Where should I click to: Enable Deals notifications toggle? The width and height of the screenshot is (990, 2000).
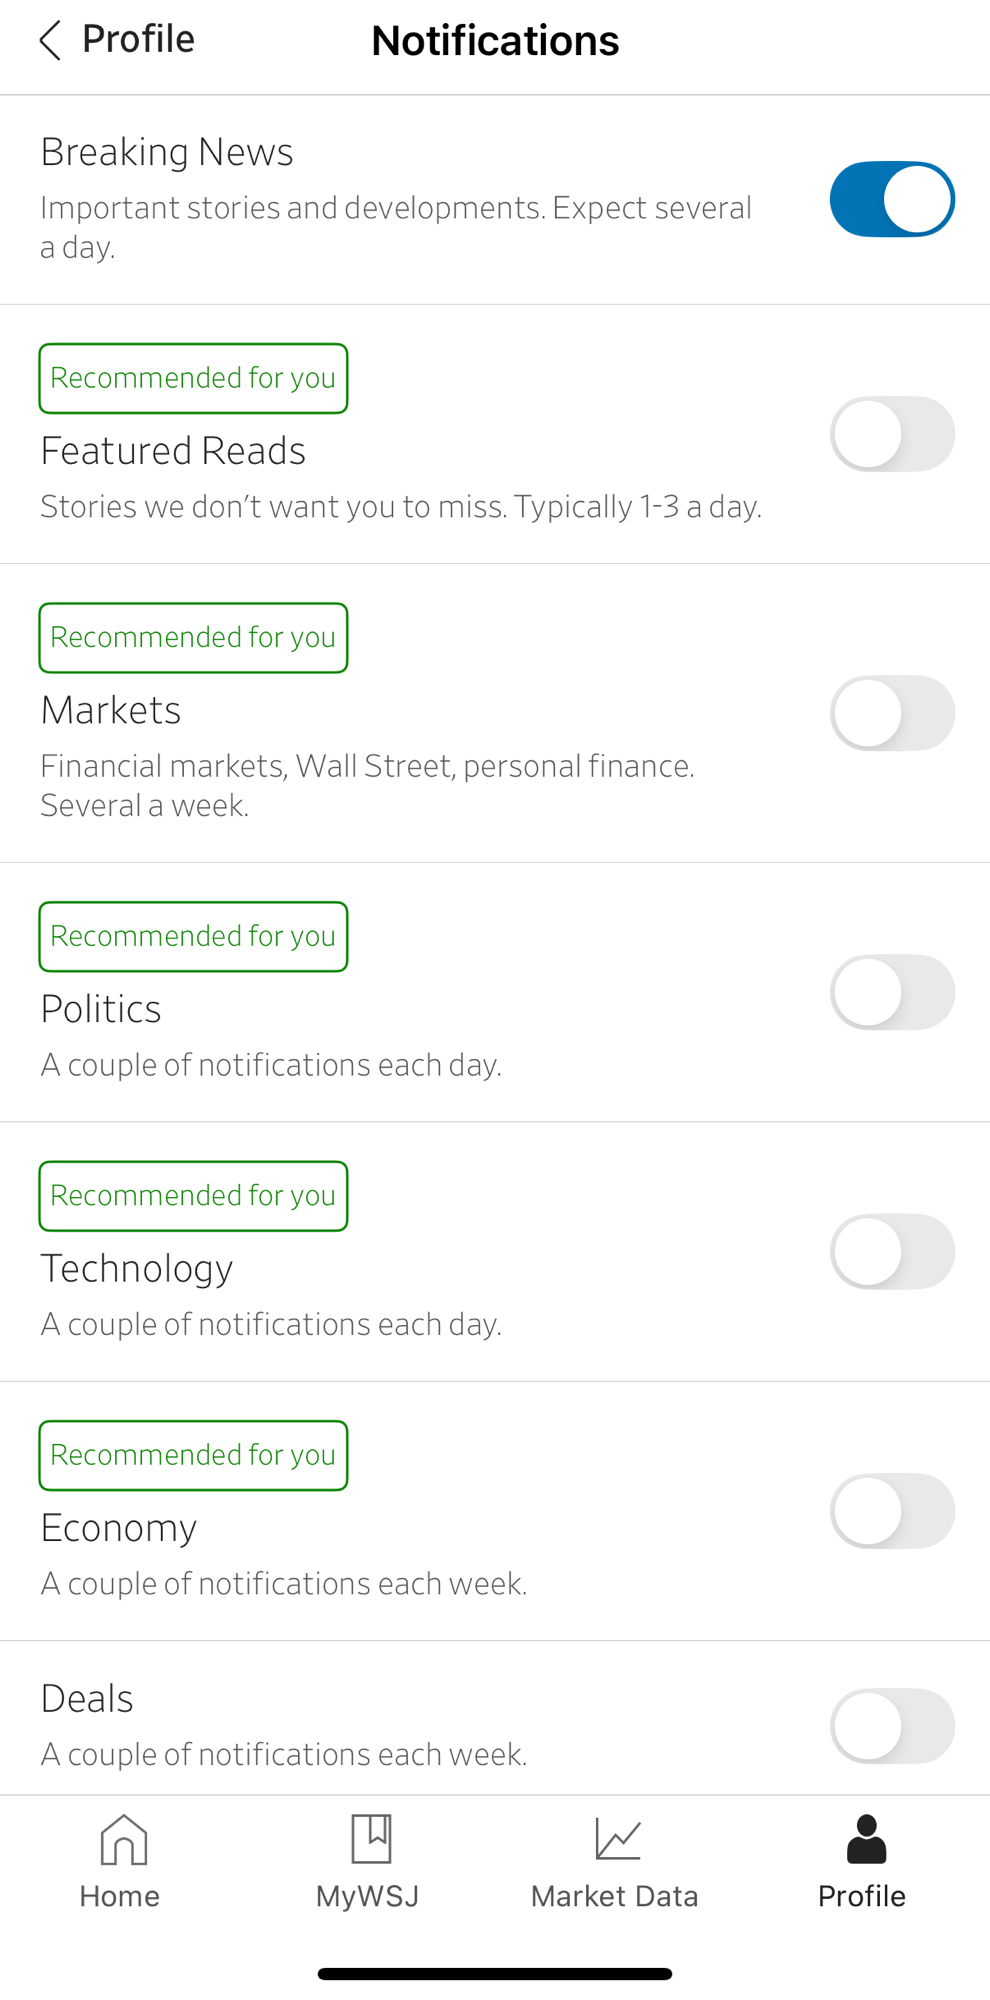(892, 1727)
